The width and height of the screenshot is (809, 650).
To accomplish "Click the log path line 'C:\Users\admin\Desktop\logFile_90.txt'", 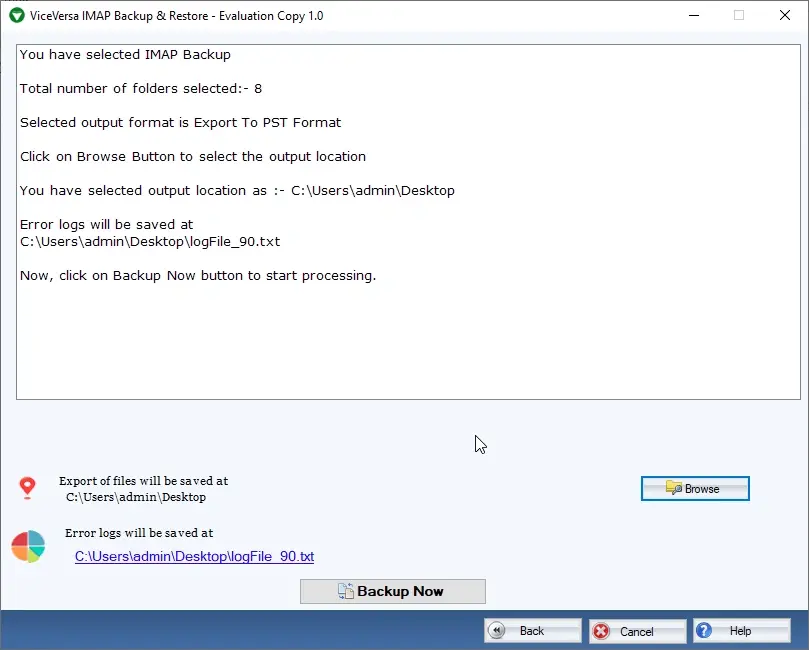I will pyautogui.click(x=150, y=242).
